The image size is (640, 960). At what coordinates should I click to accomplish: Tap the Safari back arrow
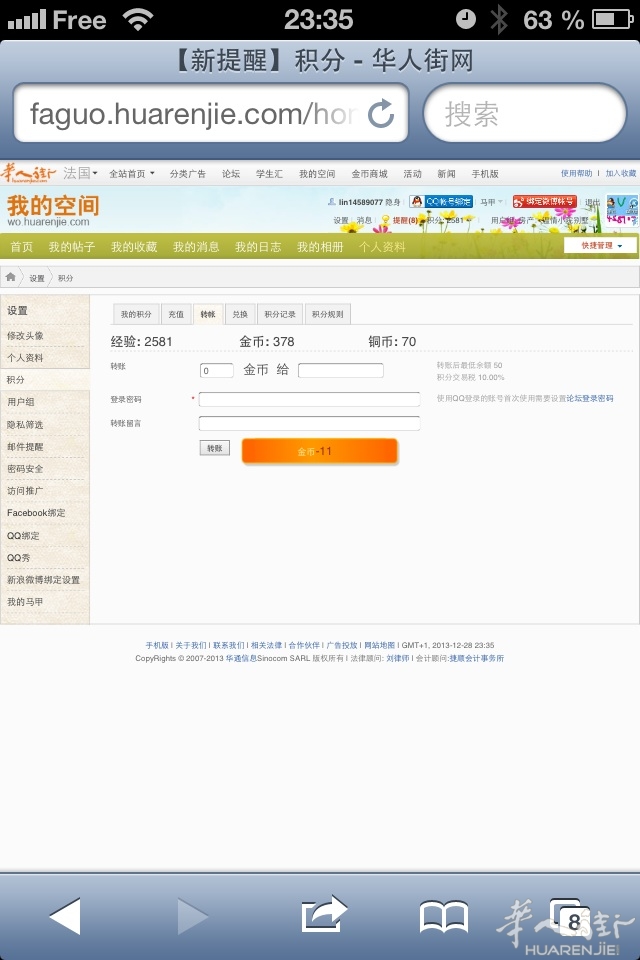pyautogui.click(x=65, y=915)
